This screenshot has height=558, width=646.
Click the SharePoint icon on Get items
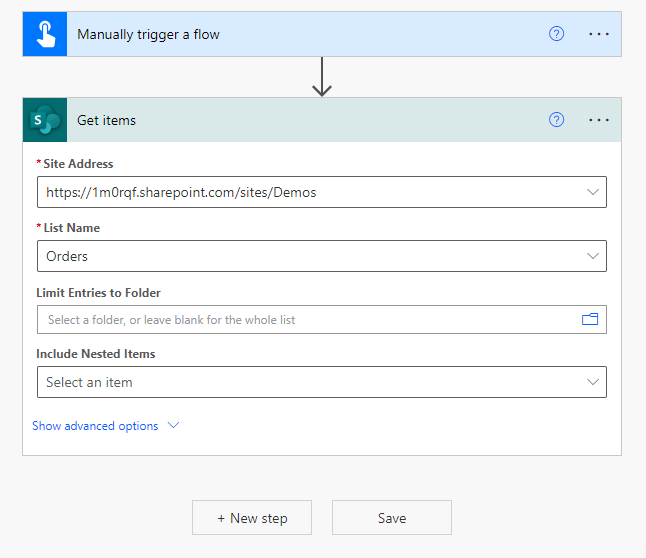[45, 120]
